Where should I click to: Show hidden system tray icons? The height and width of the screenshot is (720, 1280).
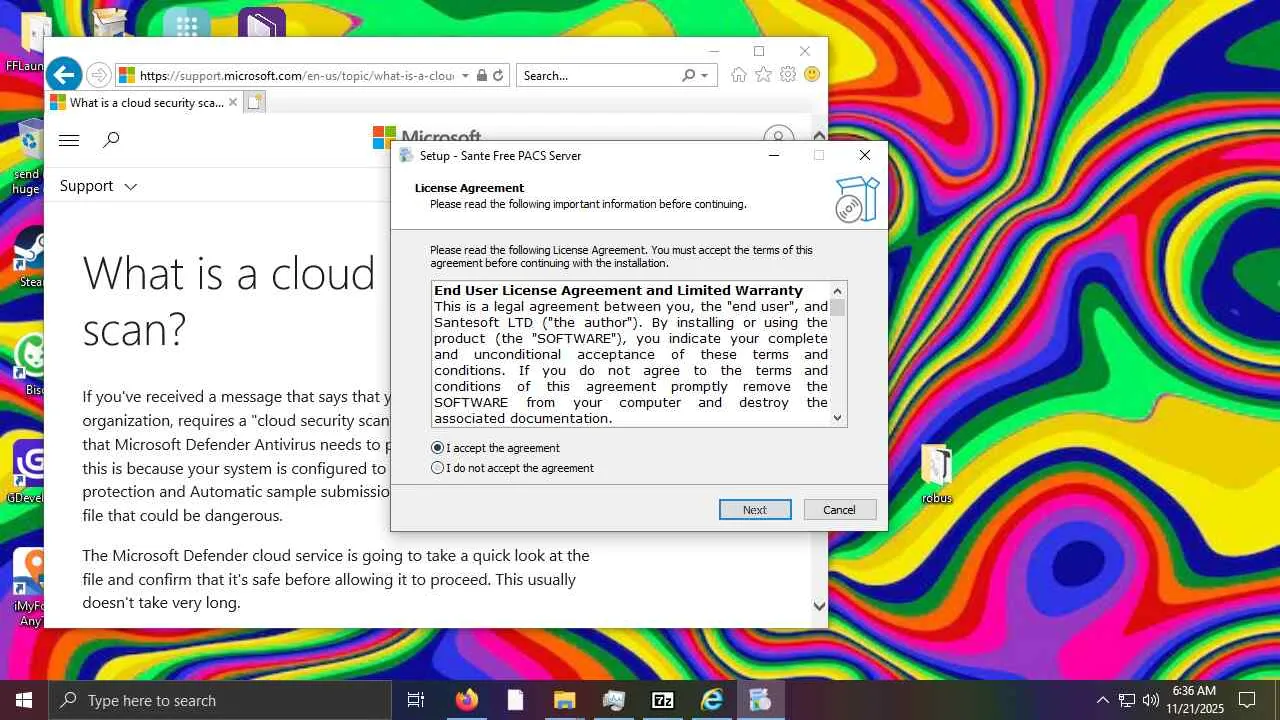pos(1102,700)
